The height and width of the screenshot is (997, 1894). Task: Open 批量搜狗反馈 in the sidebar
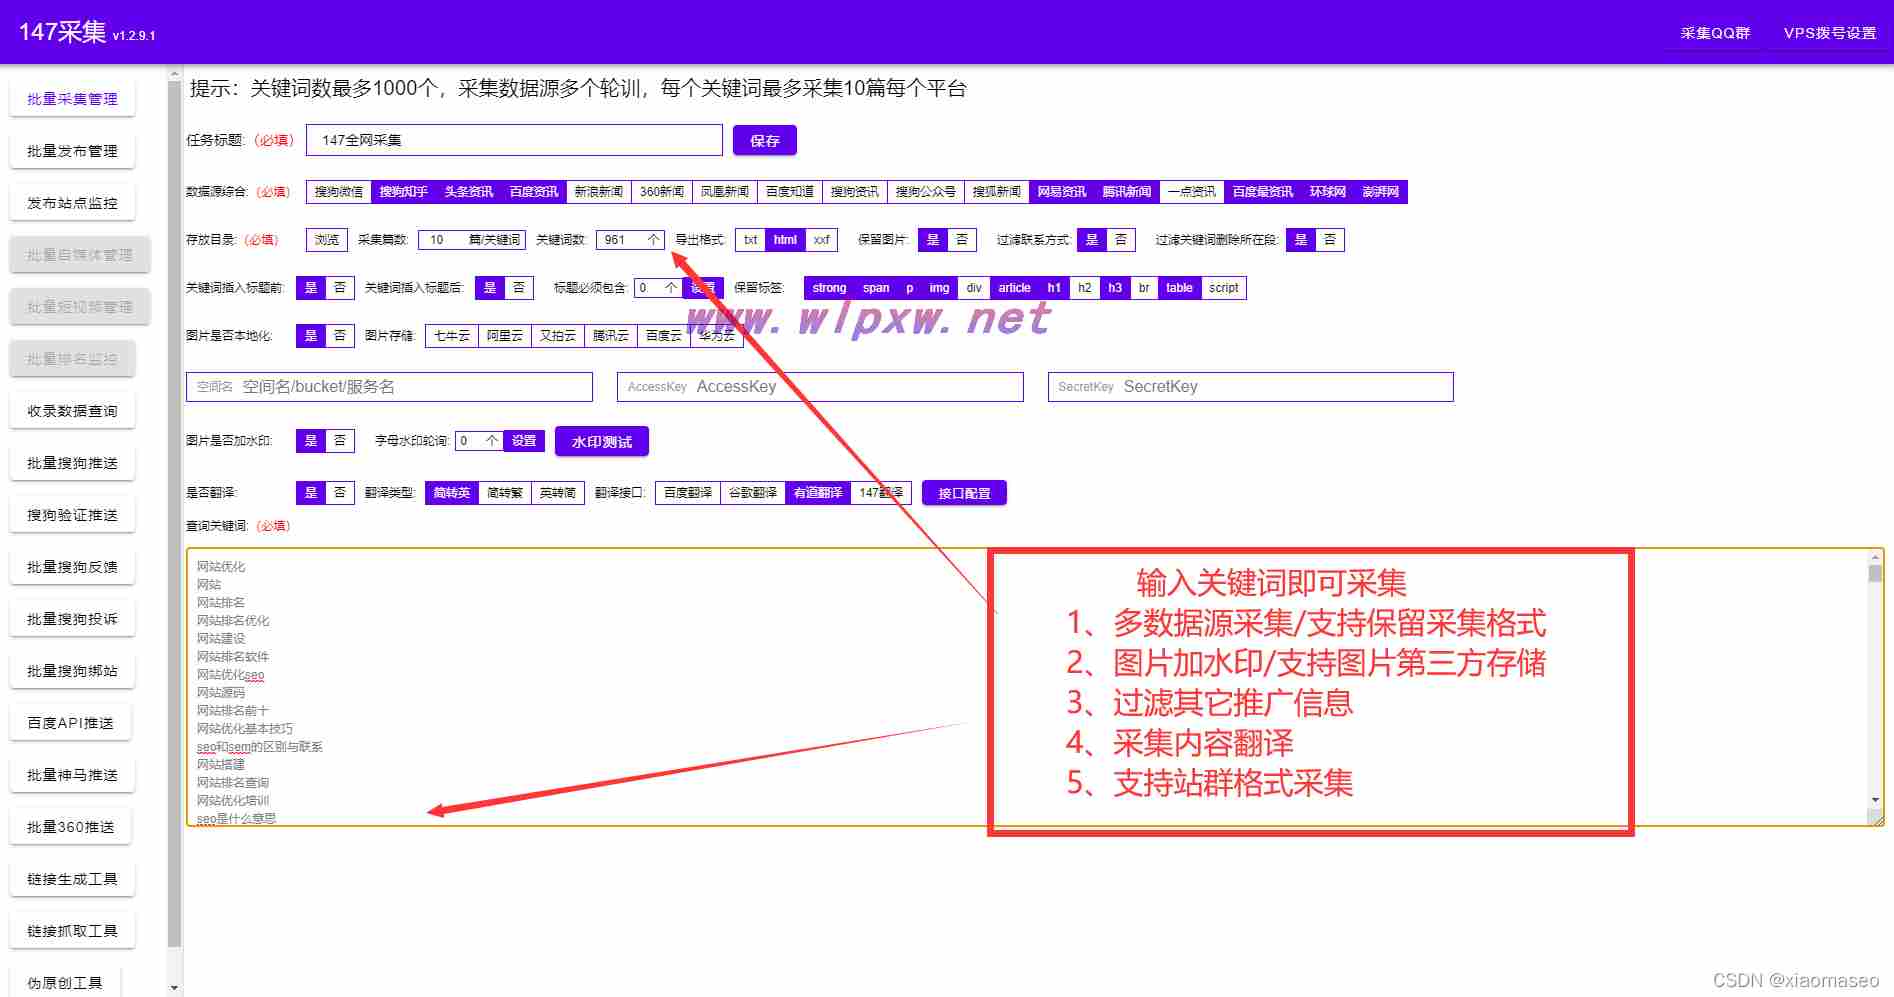(72, 567)
